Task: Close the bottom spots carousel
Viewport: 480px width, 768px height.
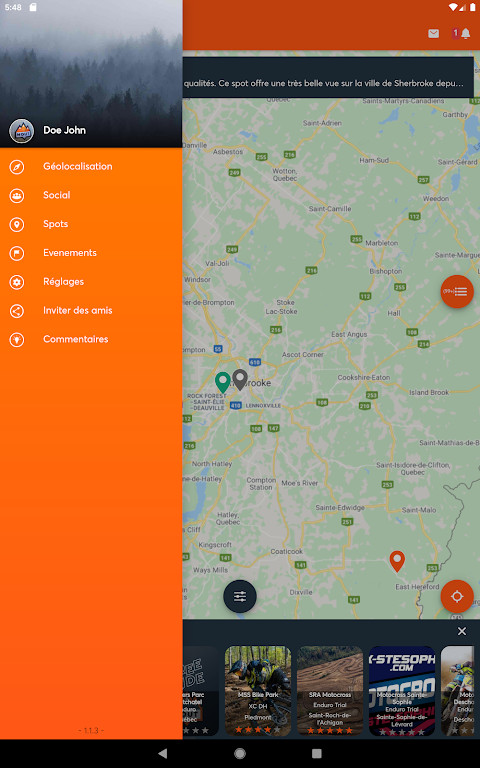Action: [x=462, y=631]
